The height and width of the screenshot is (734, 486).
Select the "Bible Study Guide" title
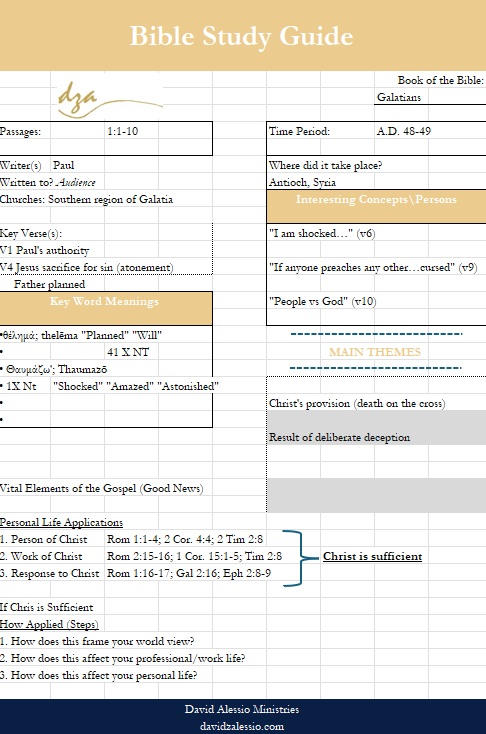[x=242, y=36]
